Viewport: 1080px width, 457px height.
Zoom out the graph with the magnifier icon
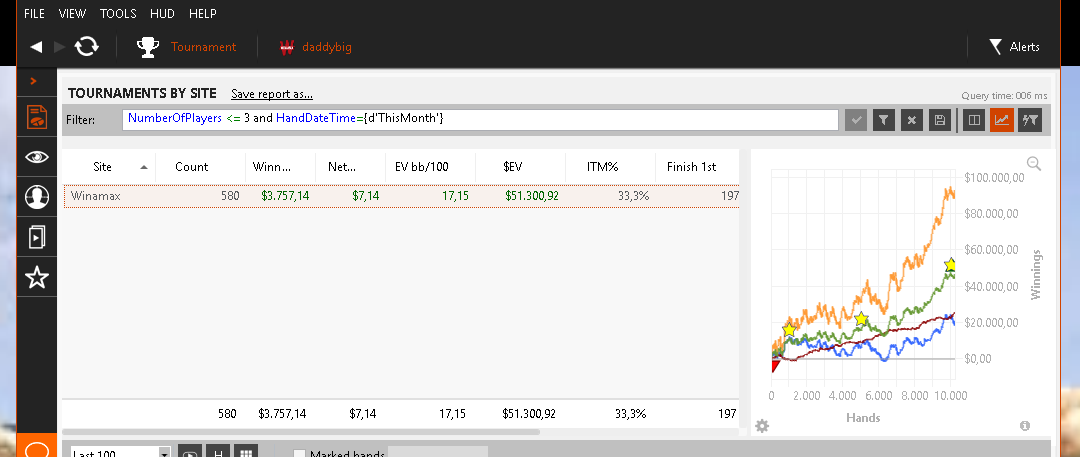pyautogui.click(x=1034, y=163)
